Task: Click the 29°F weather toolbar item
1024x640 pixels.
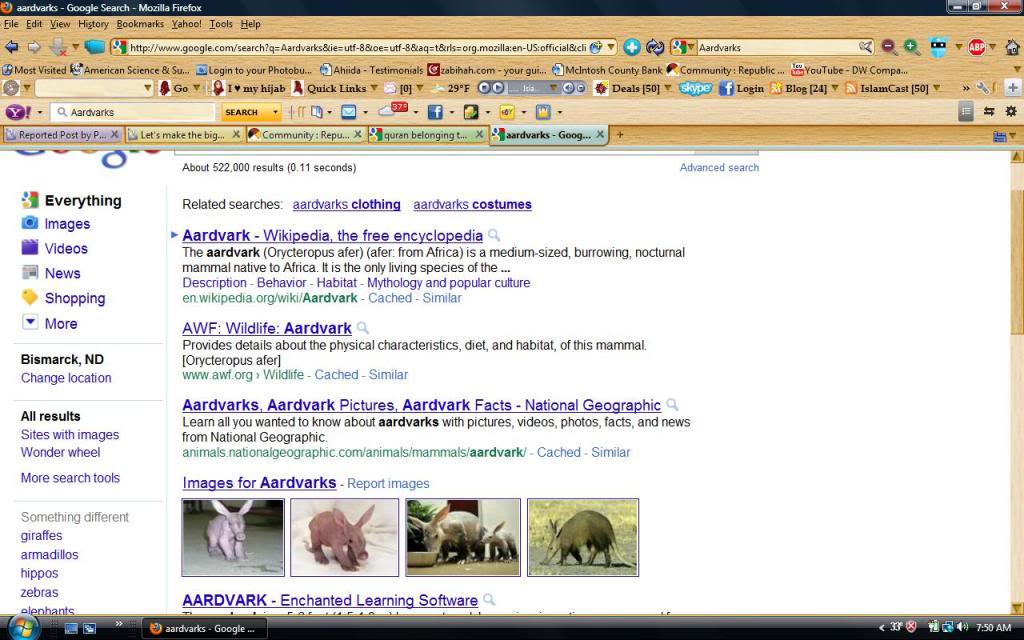Action: click(x=451, y=88)
